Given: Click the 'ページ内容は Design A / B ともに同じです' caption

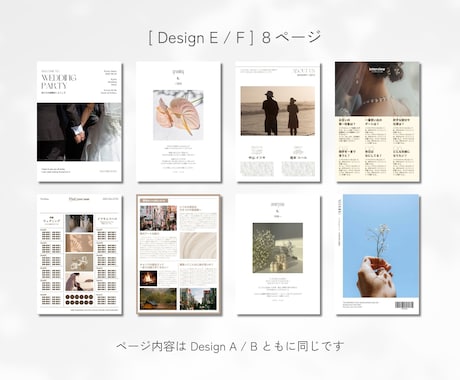Looking at the screenshot, I should [230, 346].
